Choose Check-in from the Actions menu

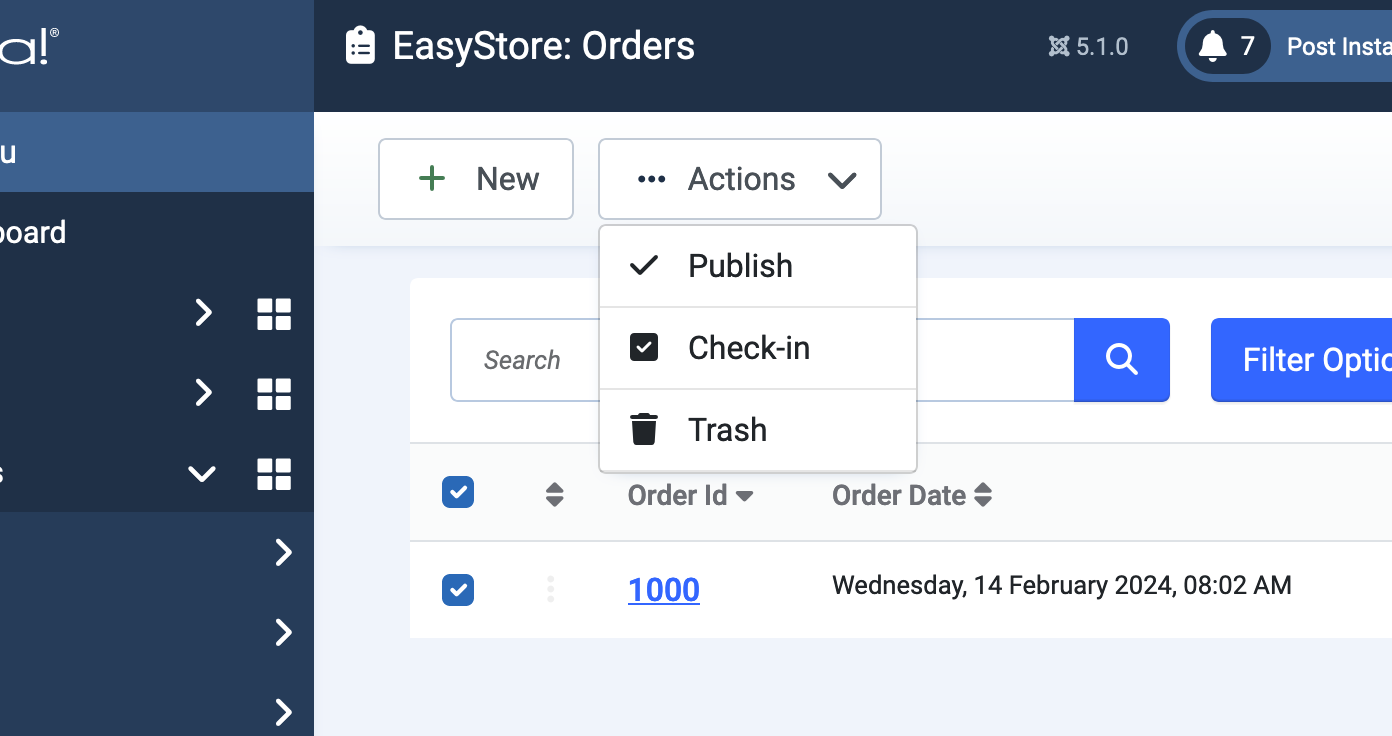coord(749,347)
